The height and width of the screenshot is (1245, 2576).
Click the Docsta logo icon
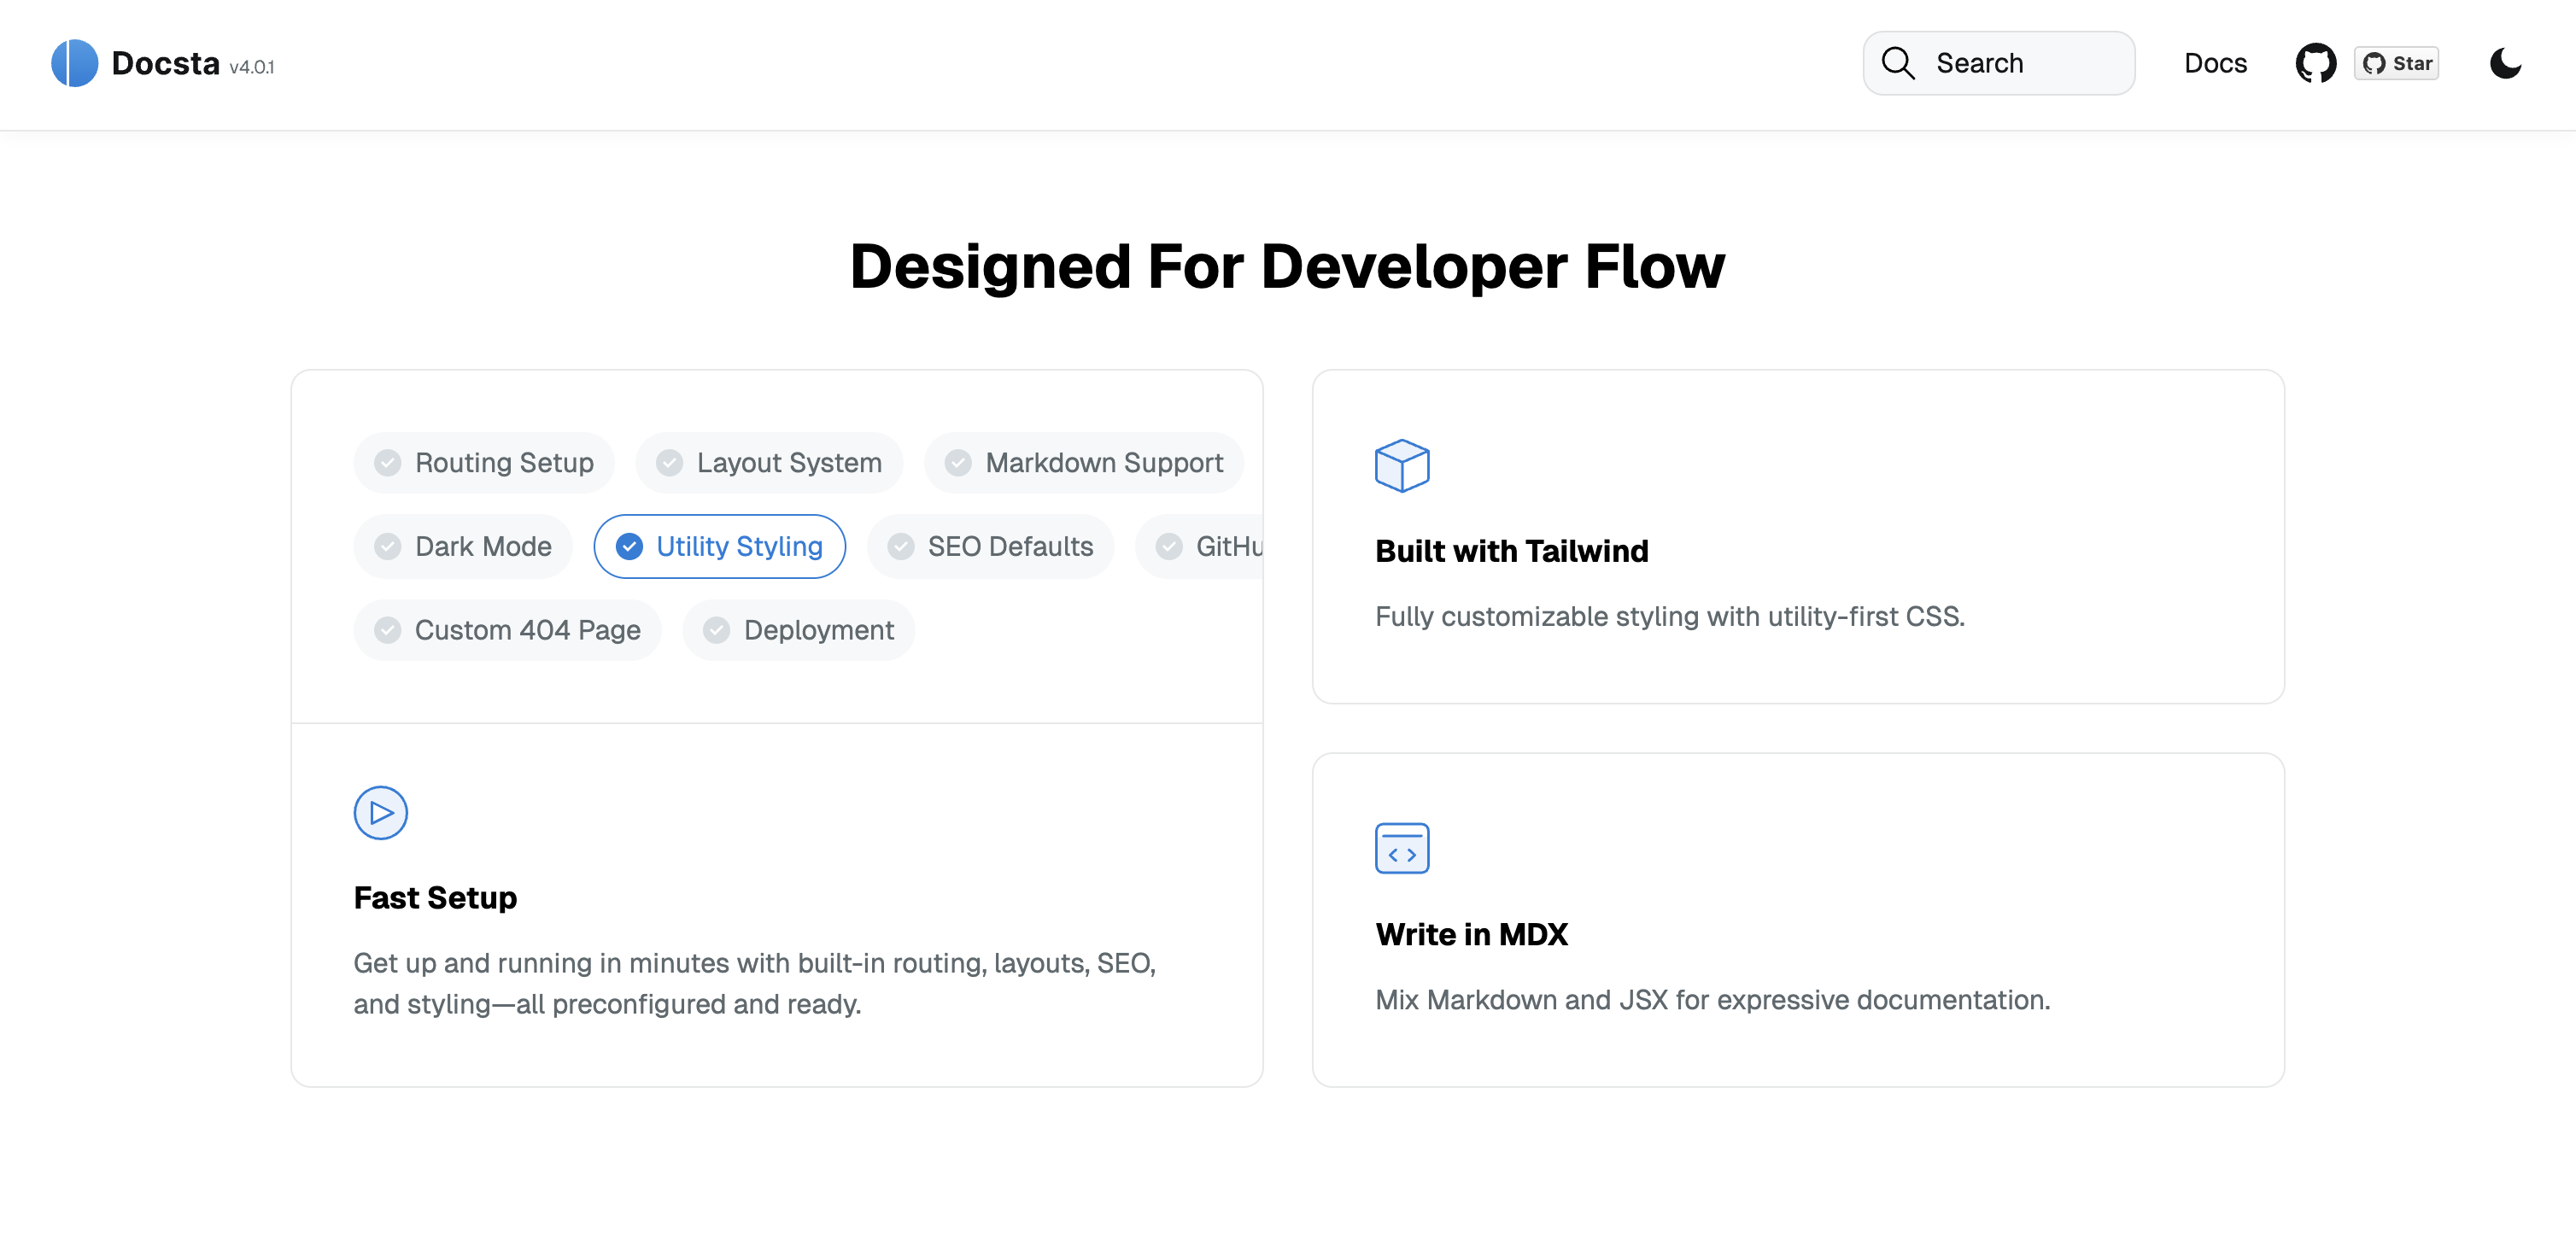pos(74,63)
